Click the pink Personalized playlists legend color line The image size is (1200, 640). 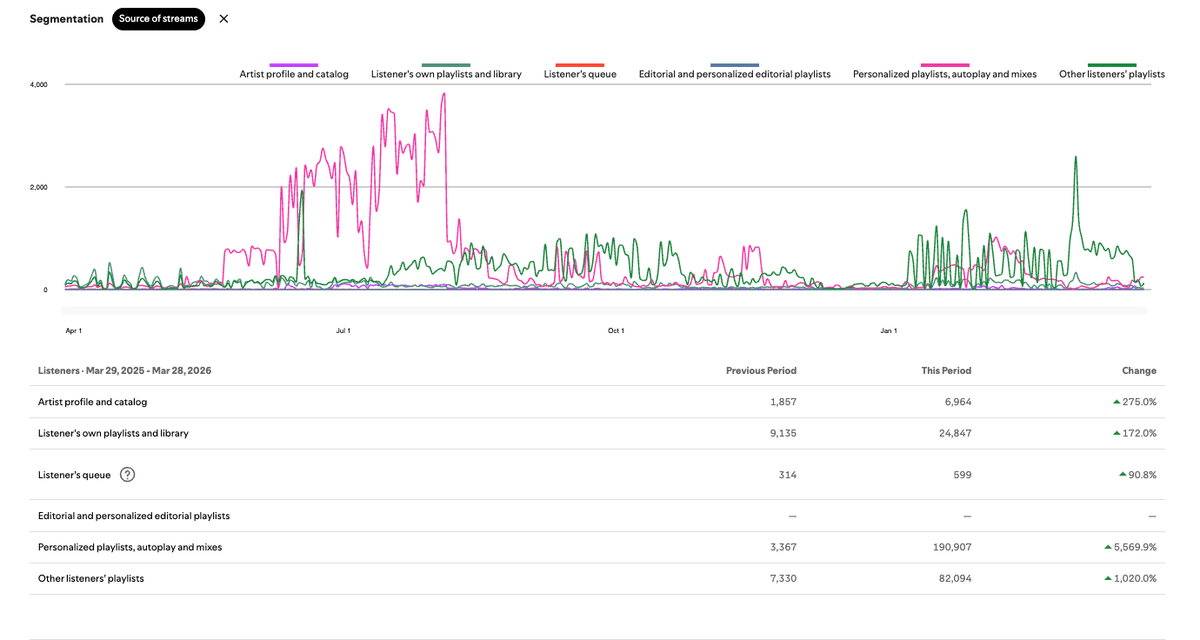[945, 65]
